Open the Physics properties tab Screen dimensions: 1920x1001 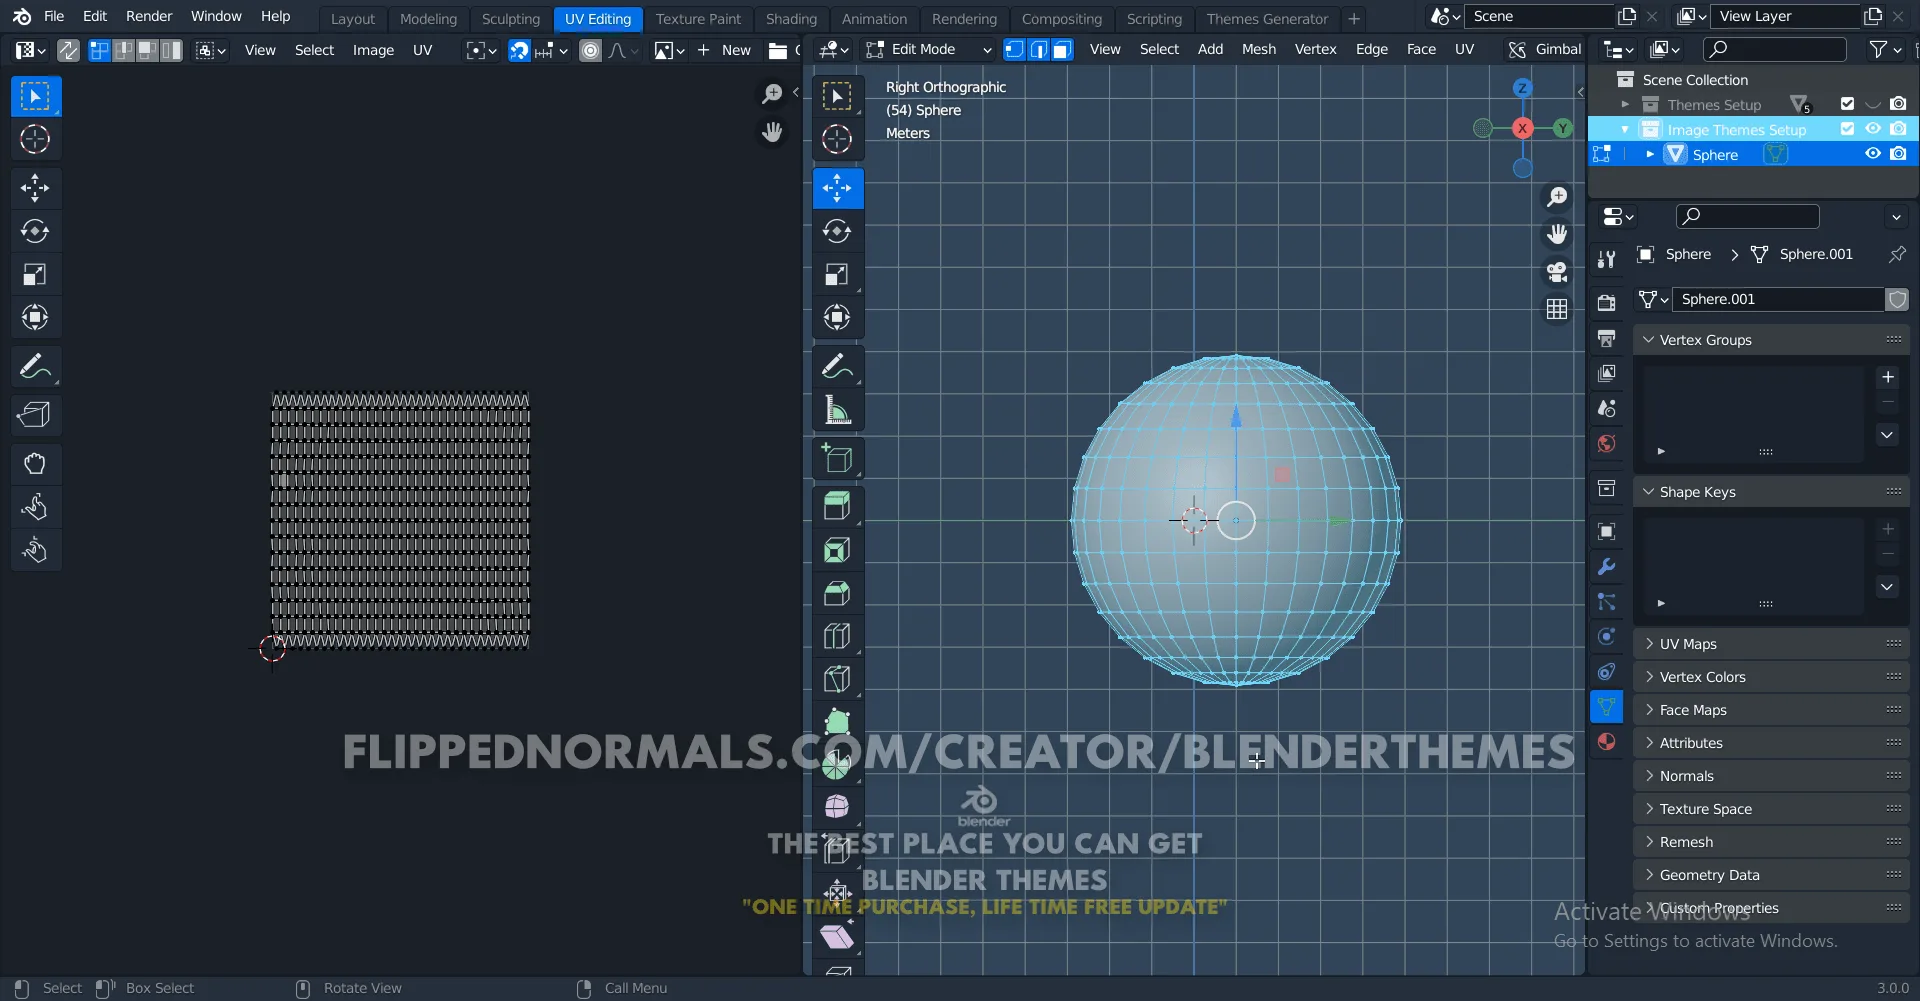[1606, 637]
